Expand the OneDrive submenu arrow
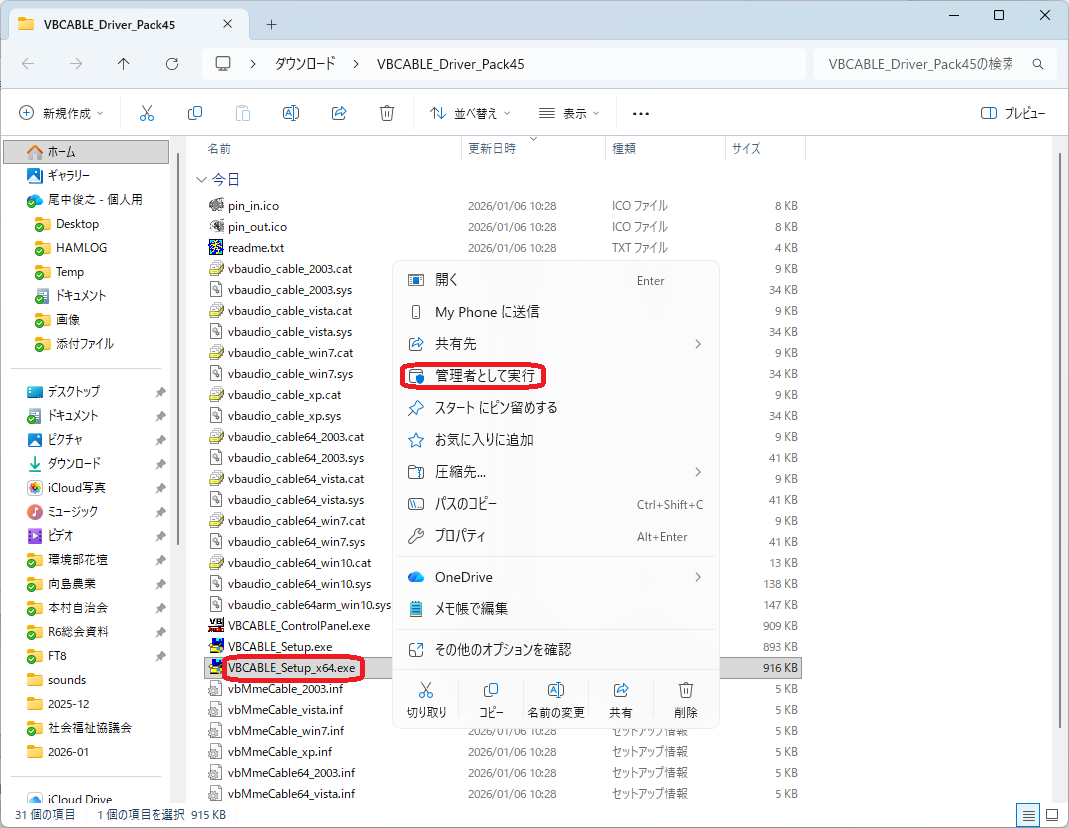The image size is (1069, 828). [x=697, y=577]
